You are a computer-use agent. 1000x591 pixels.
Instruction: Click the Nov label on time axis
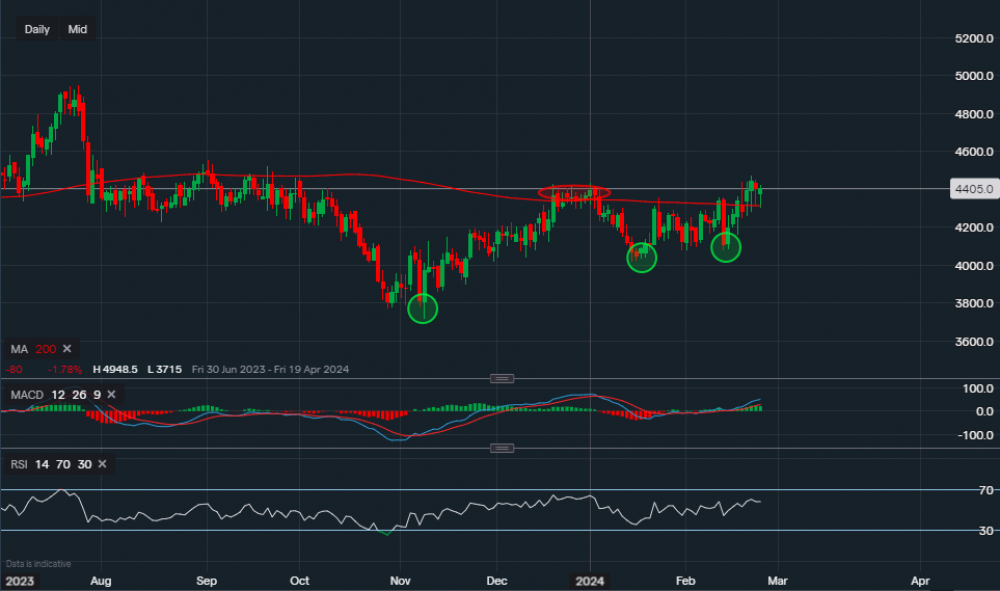(x=400, y=580)
